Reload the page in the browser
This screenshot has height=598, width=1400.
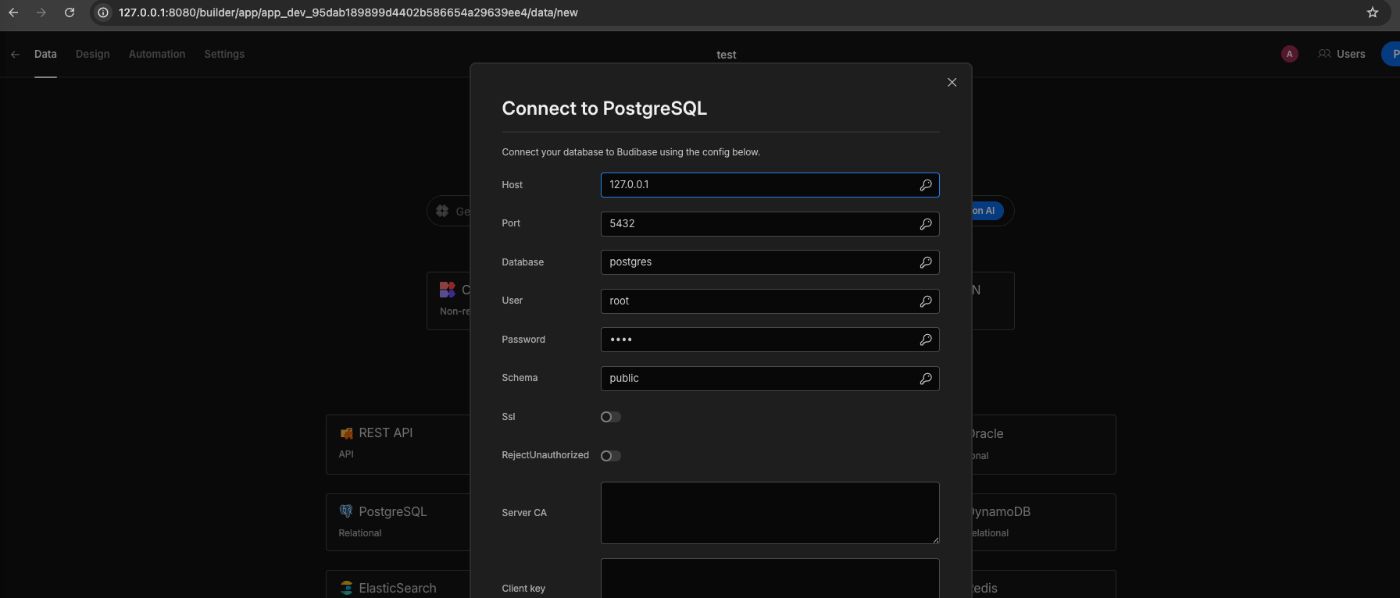[x=69, y=12]
